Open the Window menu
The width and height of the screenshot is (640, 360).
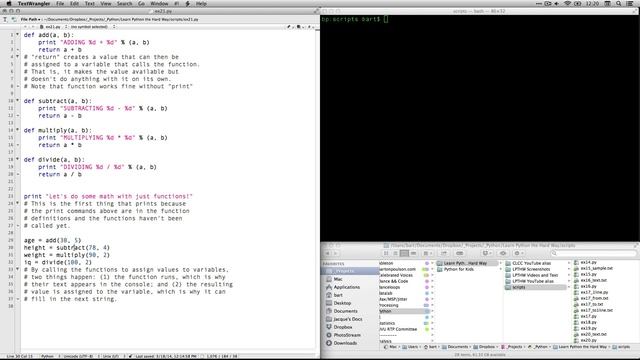click(159, 3)
